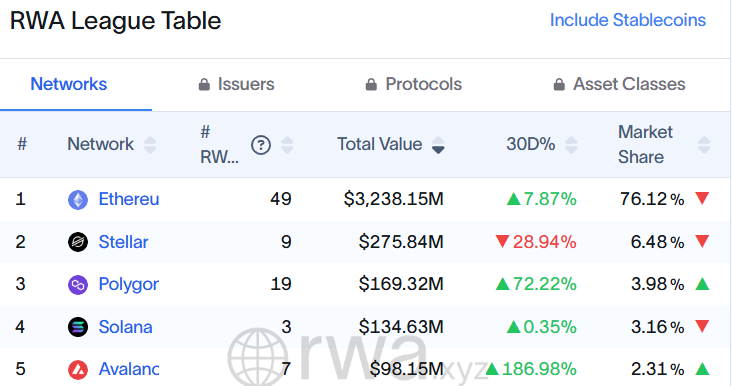Click the RWA count 49 for Ethereum
The width and height of the screenshot is (732, 386).
(x=281, y=199)
